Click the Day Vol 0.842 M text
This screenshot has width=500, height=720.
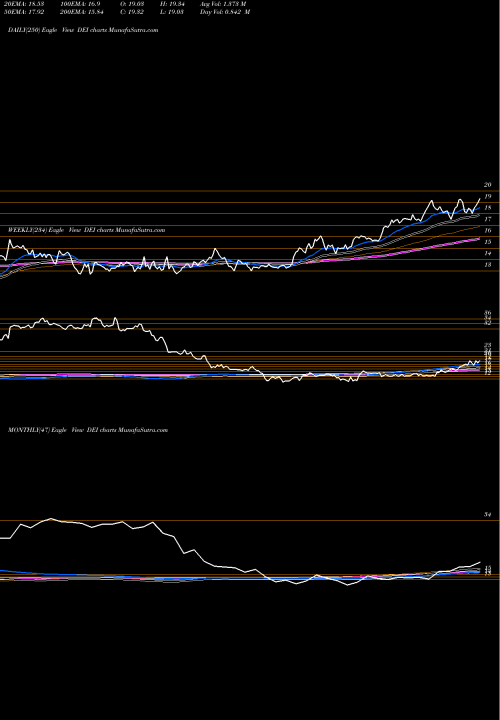(x=225, y=12)
